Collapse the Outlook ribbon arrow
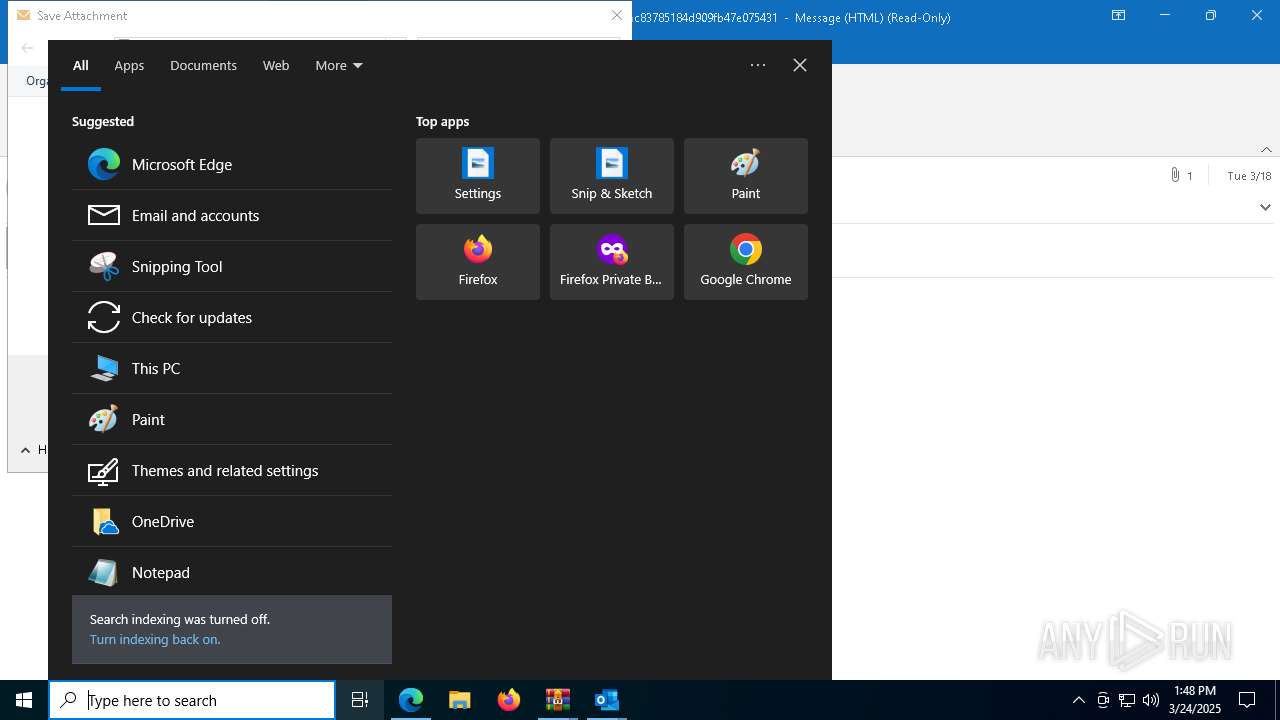The image size is (1280, 720). pyautogui.click(x=1266, y=149)
